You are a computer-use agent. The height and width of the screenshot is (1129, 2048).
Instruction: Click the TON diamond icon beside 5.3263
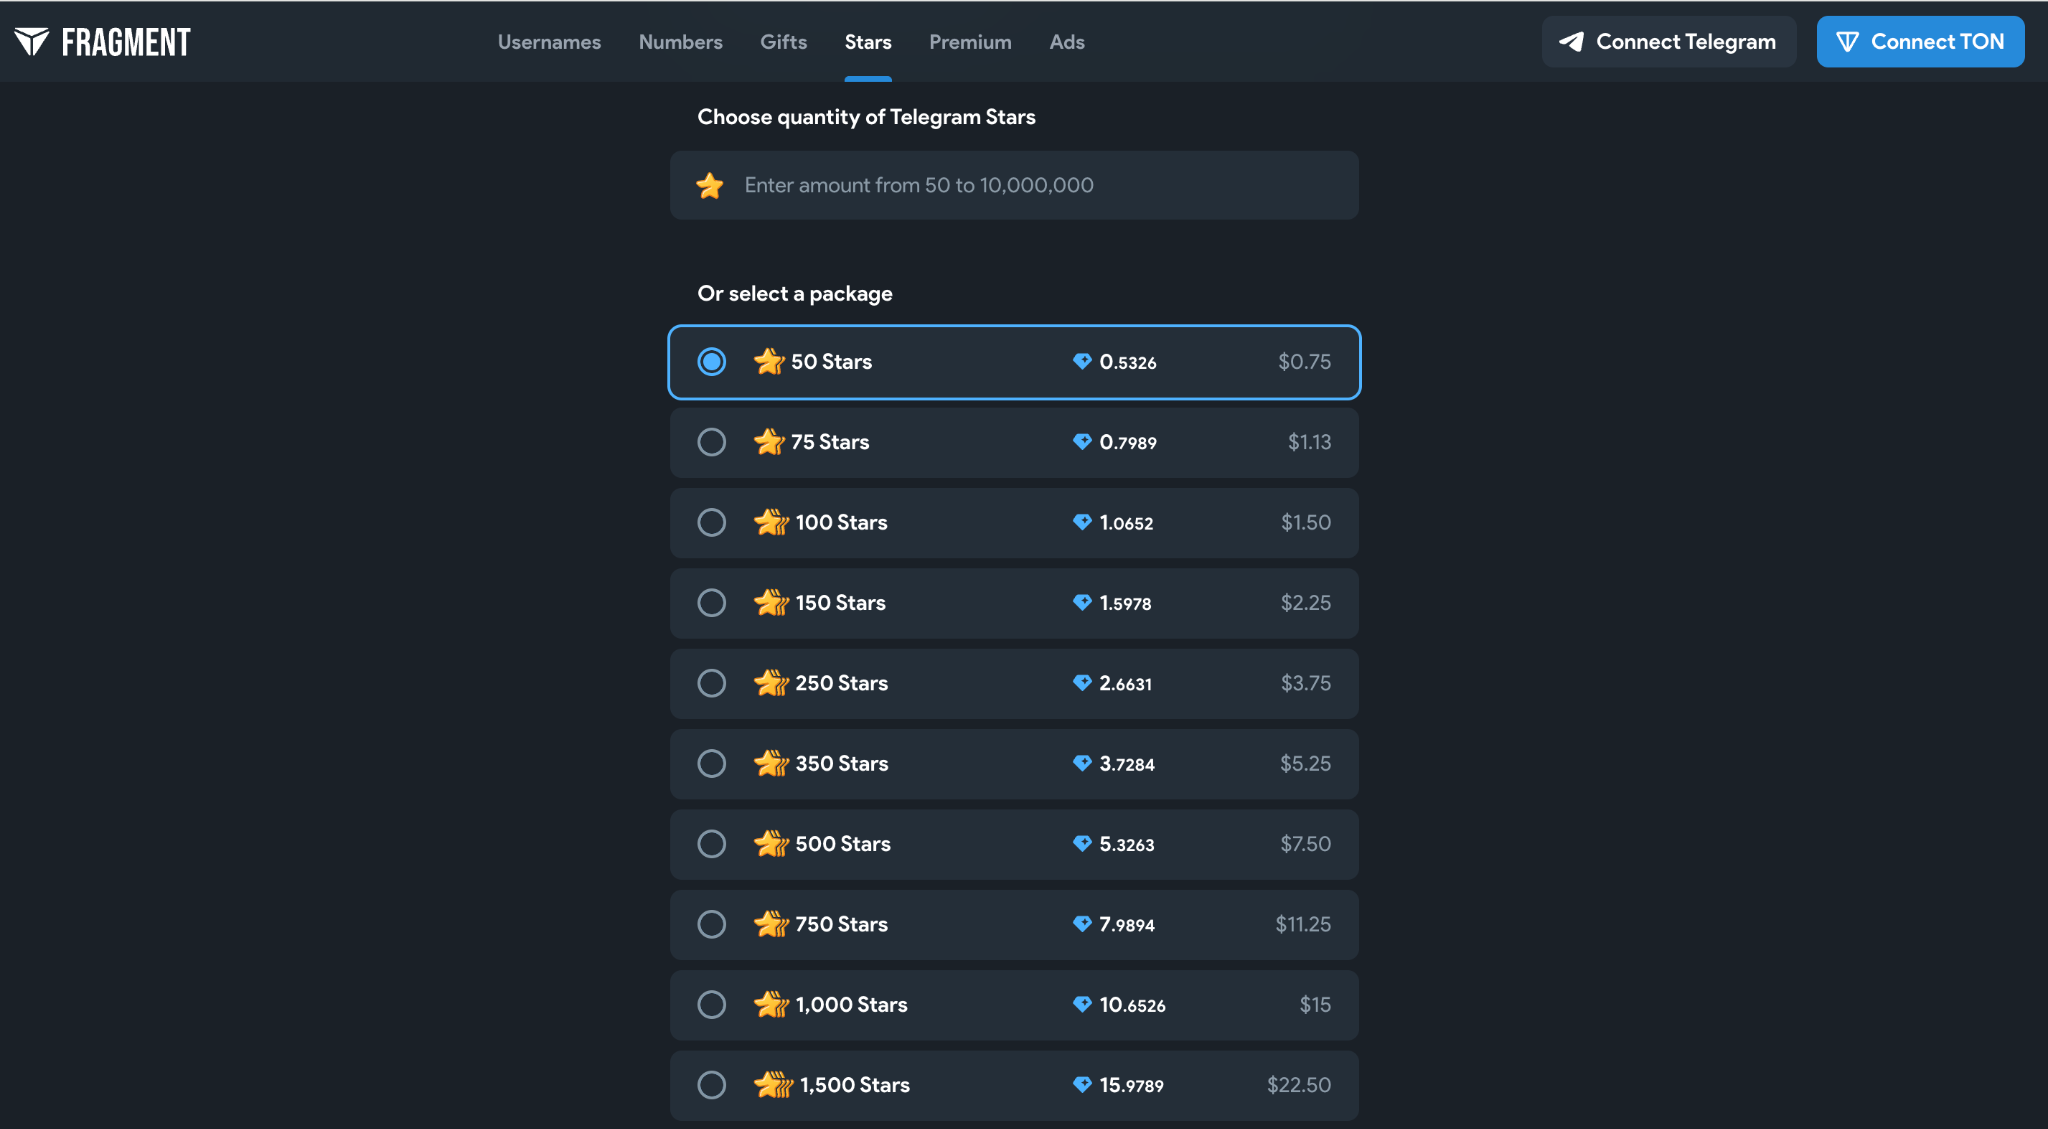point(1082,843)
